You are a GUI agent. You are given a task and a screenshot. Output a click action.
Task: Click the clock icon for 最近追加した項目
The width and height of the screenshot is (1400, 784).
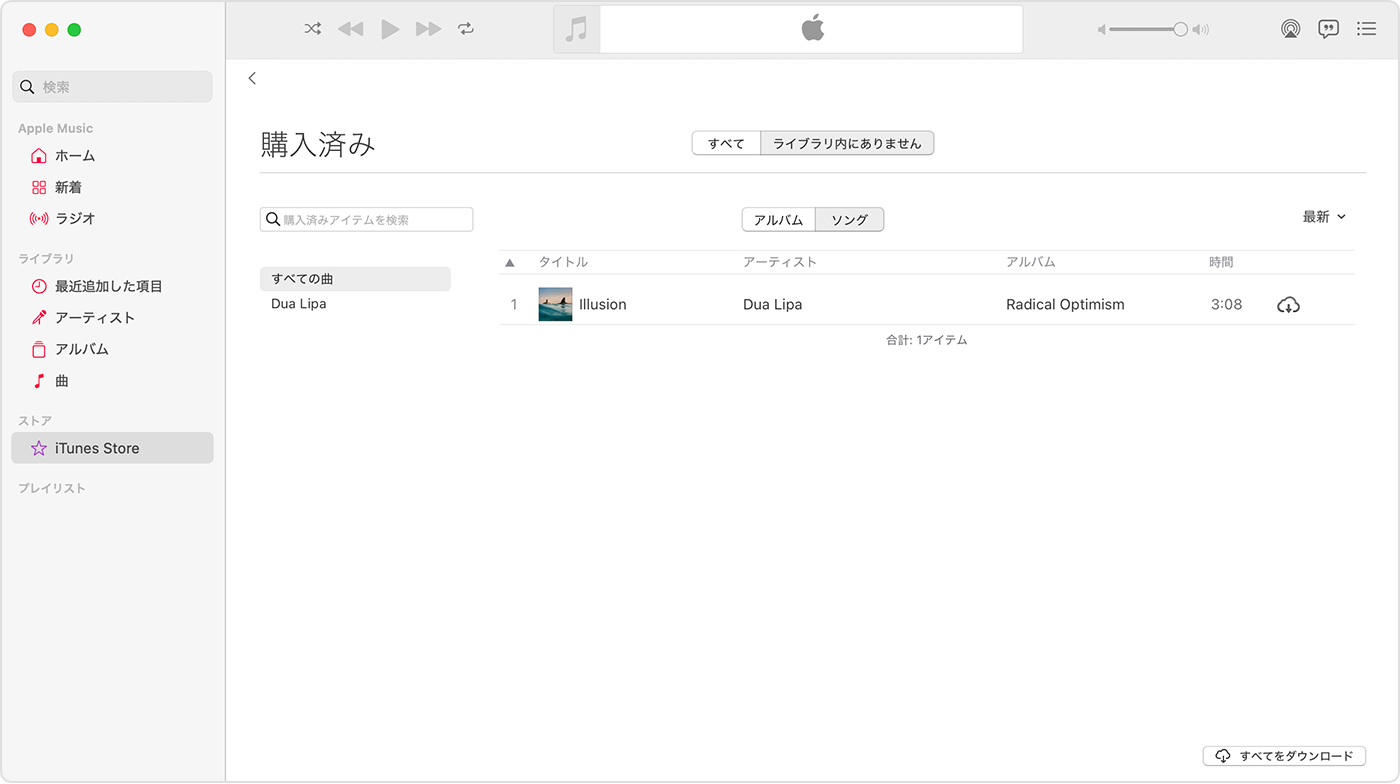point(39,286)
